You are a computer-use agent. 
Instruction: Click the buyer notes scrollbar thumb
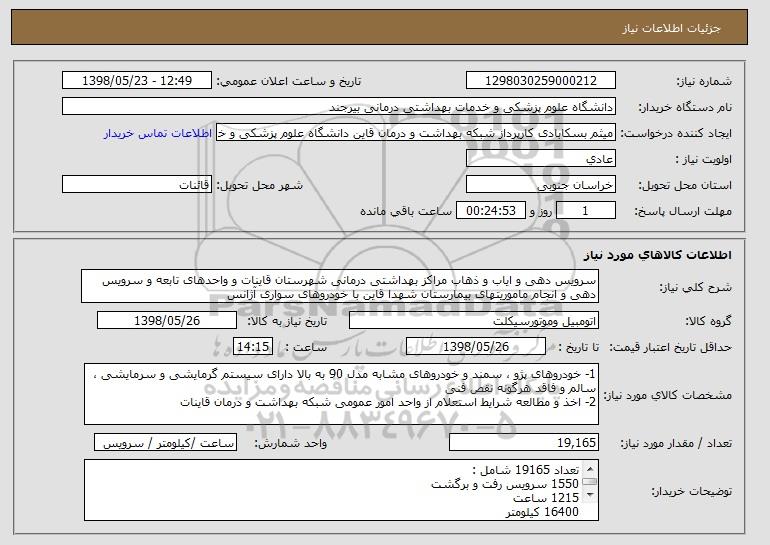coord(590,482)
